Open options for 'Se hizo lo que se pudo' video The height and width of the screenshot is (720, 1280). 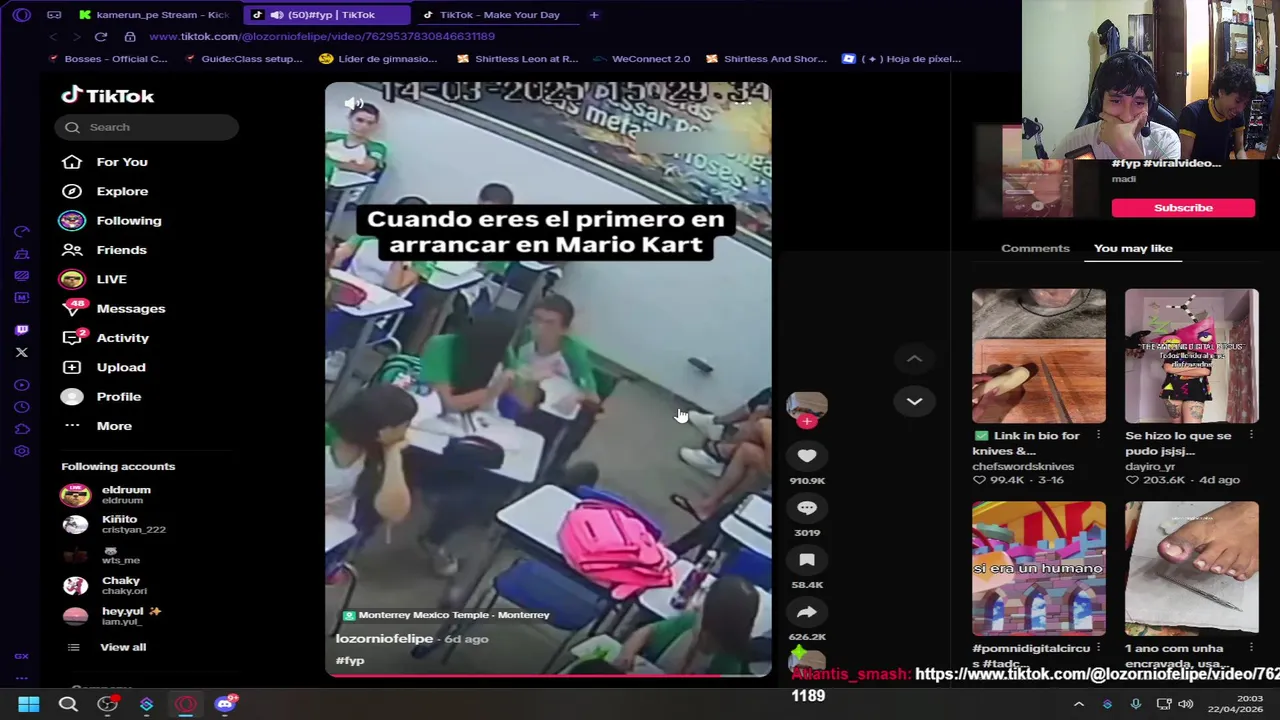pos(1251,436)
